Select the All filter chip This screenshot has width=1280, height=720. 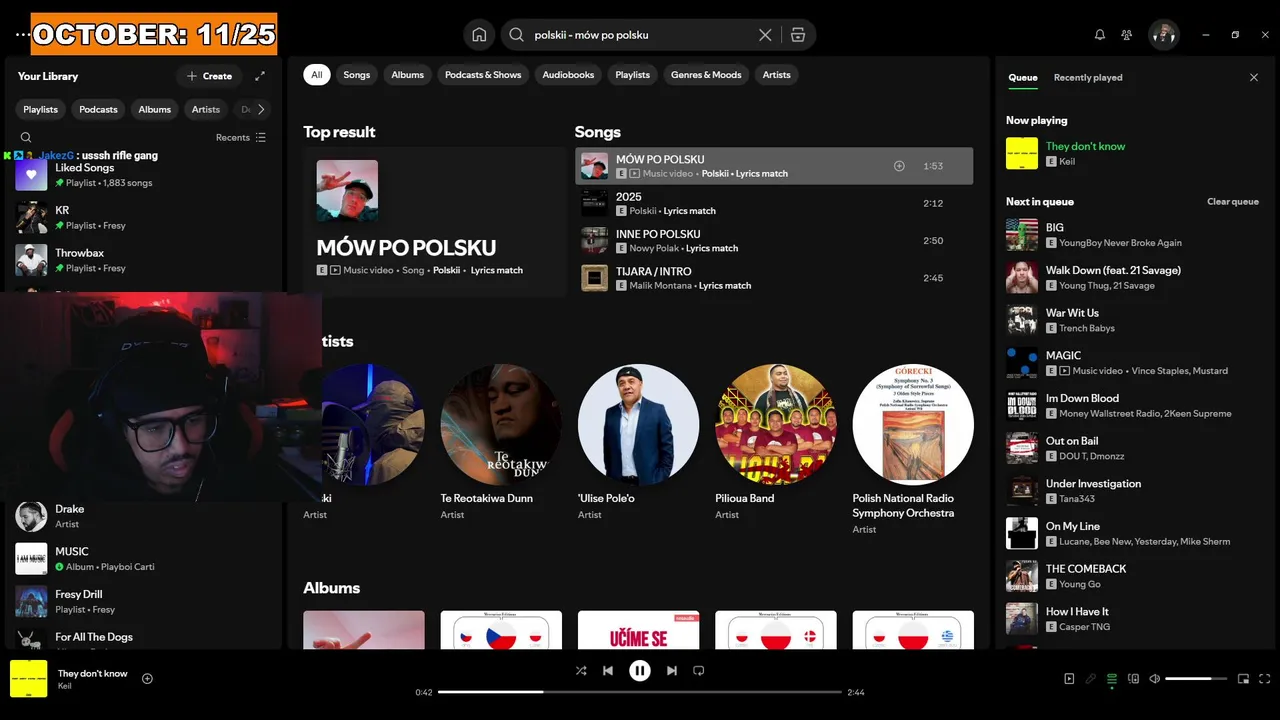click(317, 75)
